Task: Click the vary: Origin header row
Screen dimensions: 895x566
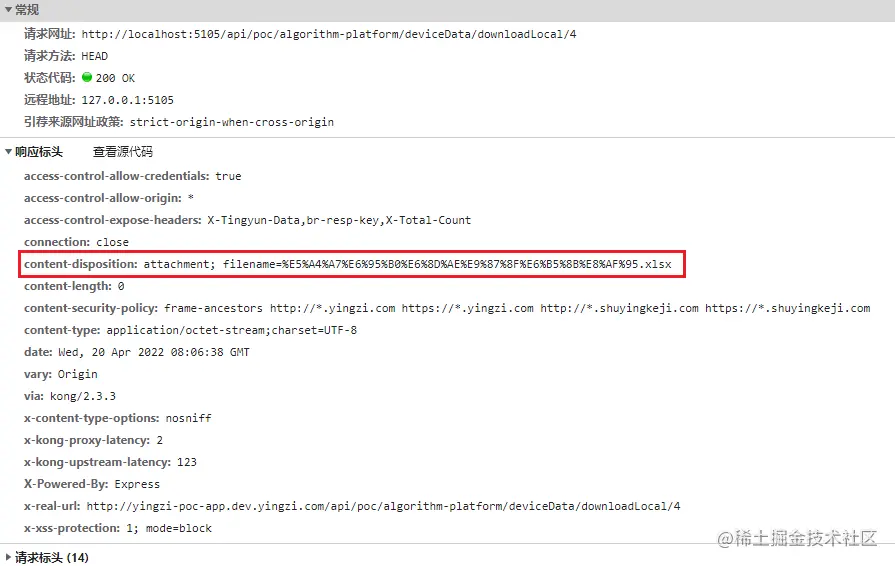Action: [x=61, y=374]
